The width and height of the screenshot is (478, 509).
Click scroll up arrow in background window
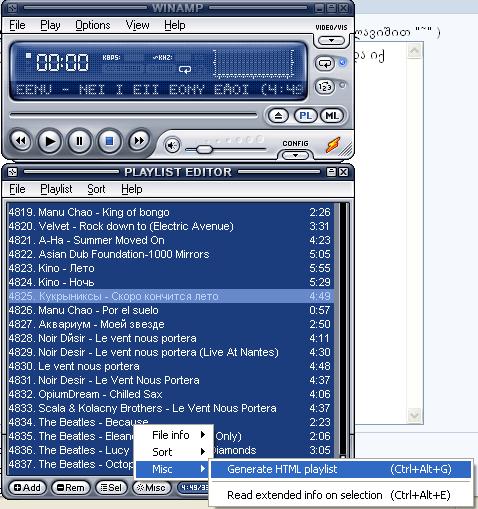(x=415, y=51)
